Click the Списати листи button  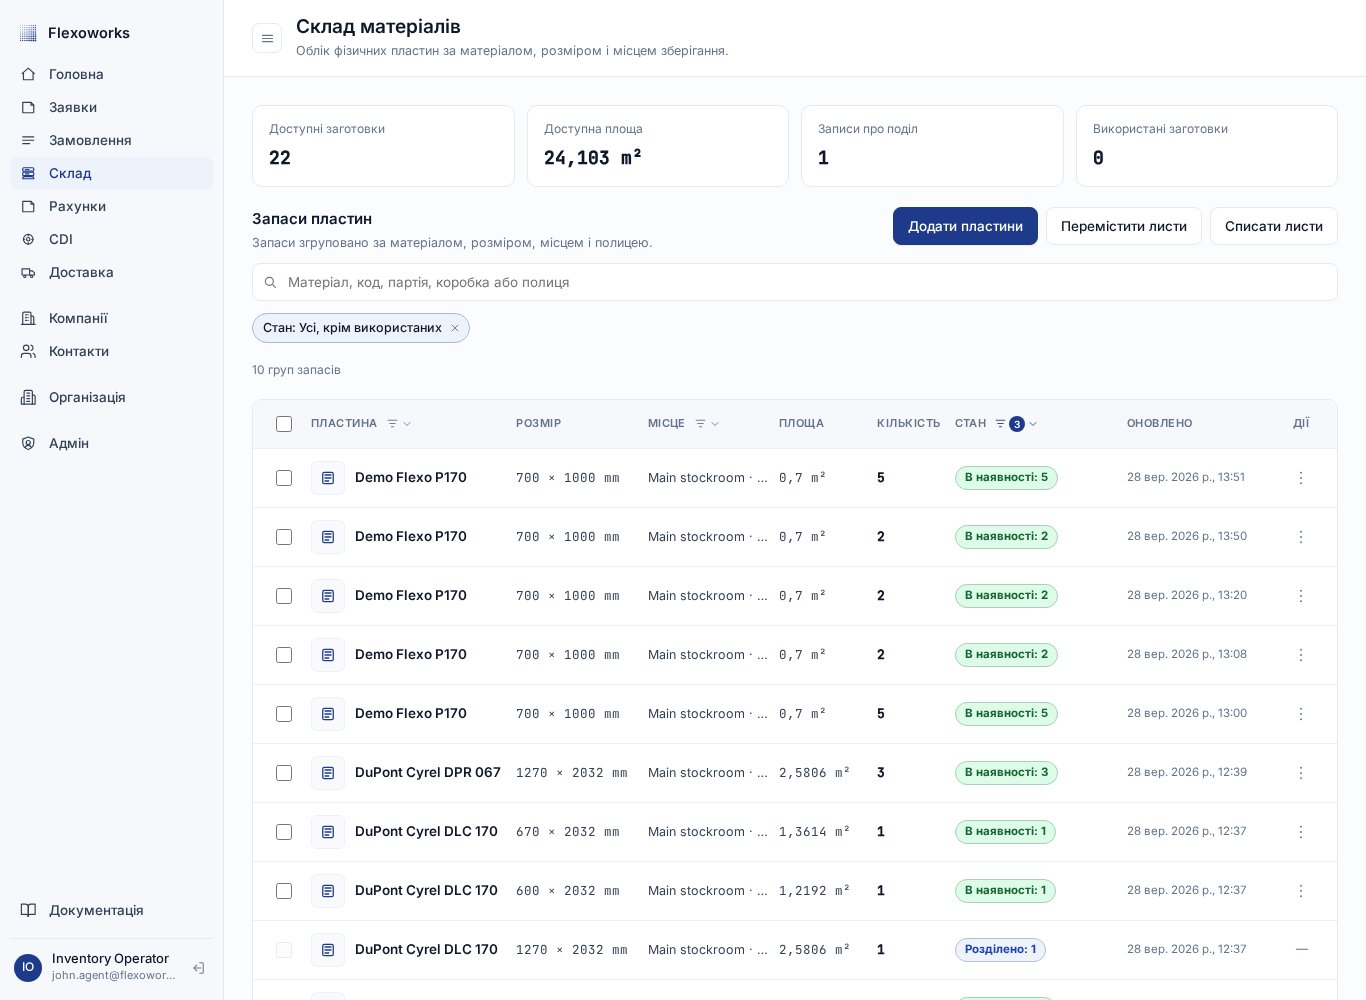(1273, 226)
